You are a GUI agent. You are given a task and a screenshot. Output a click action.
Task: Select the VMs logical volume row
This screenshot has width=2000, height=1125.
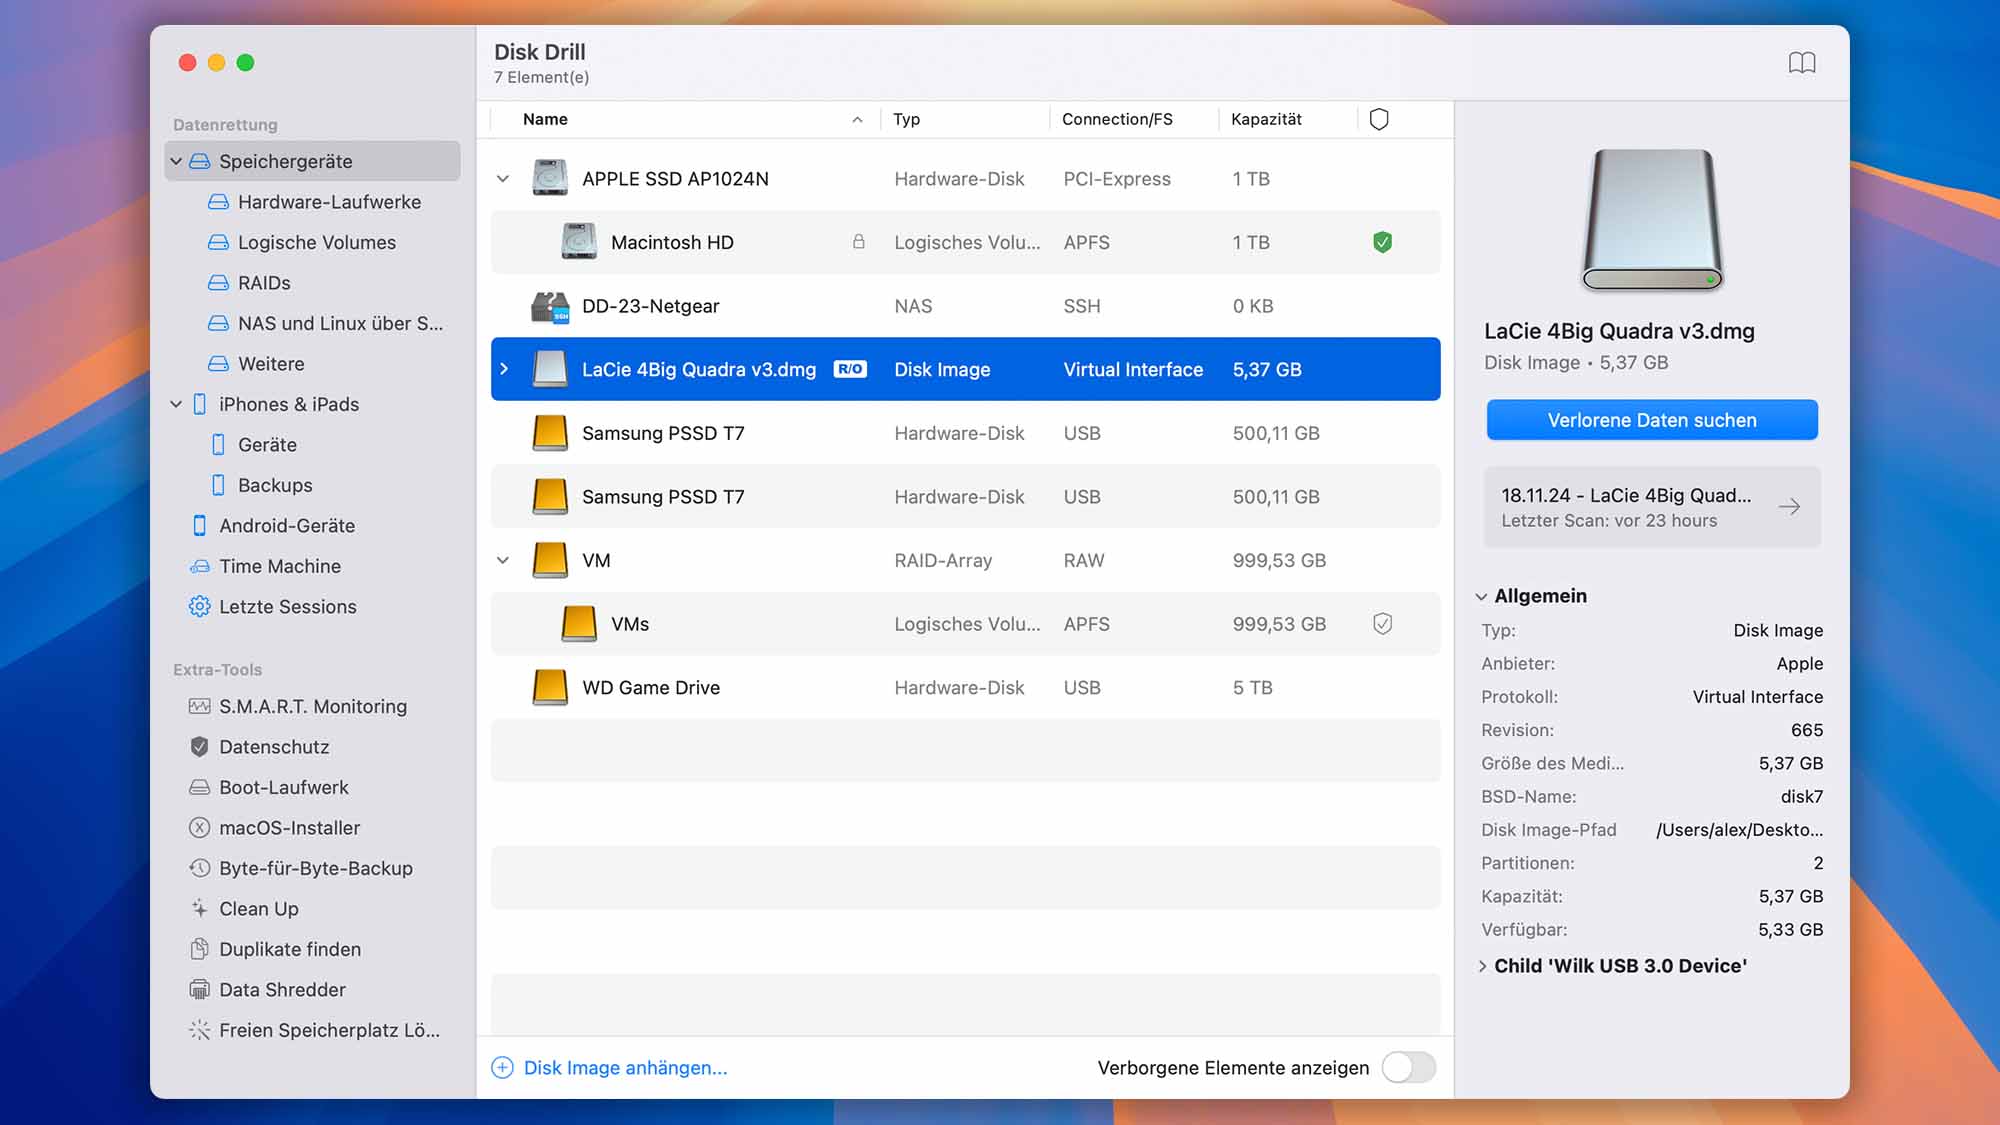click(965, 624)
